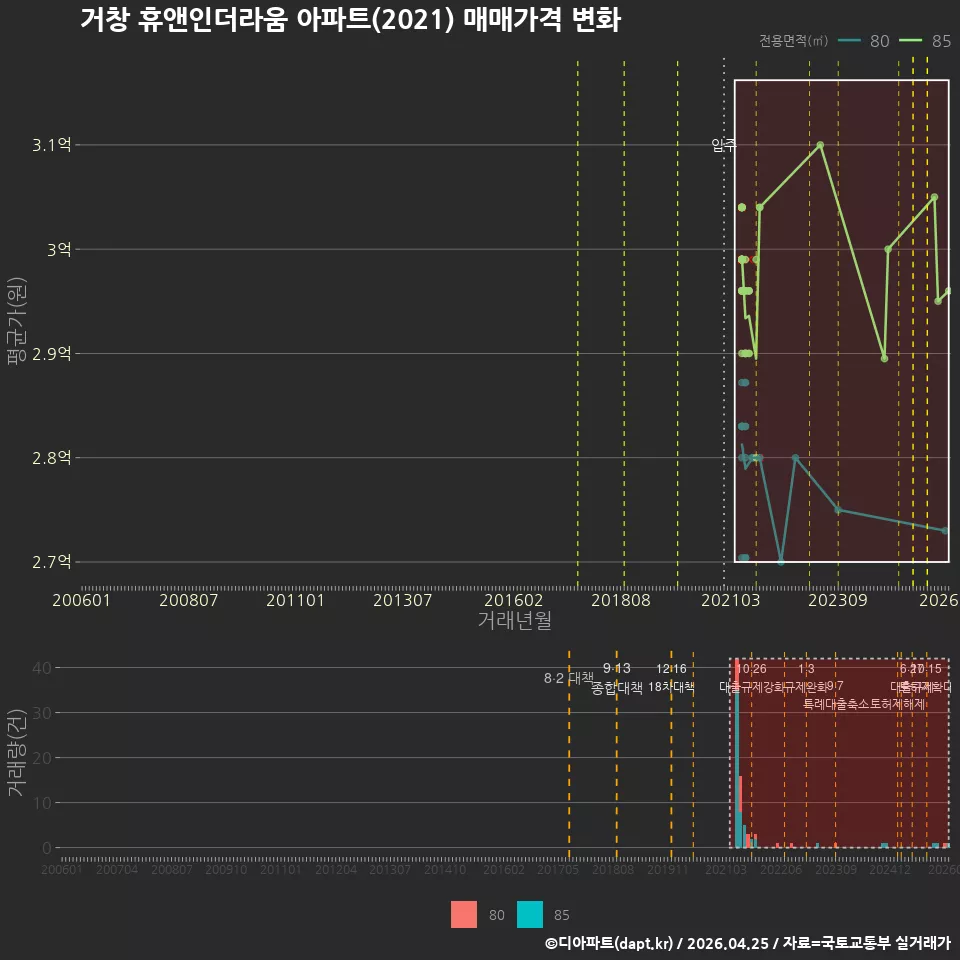The width and height of the screenshot is (960, 960).
Task: Click 201705 on the volume chart x-axis
Action: pyautogui.click(x=558, y=869)
